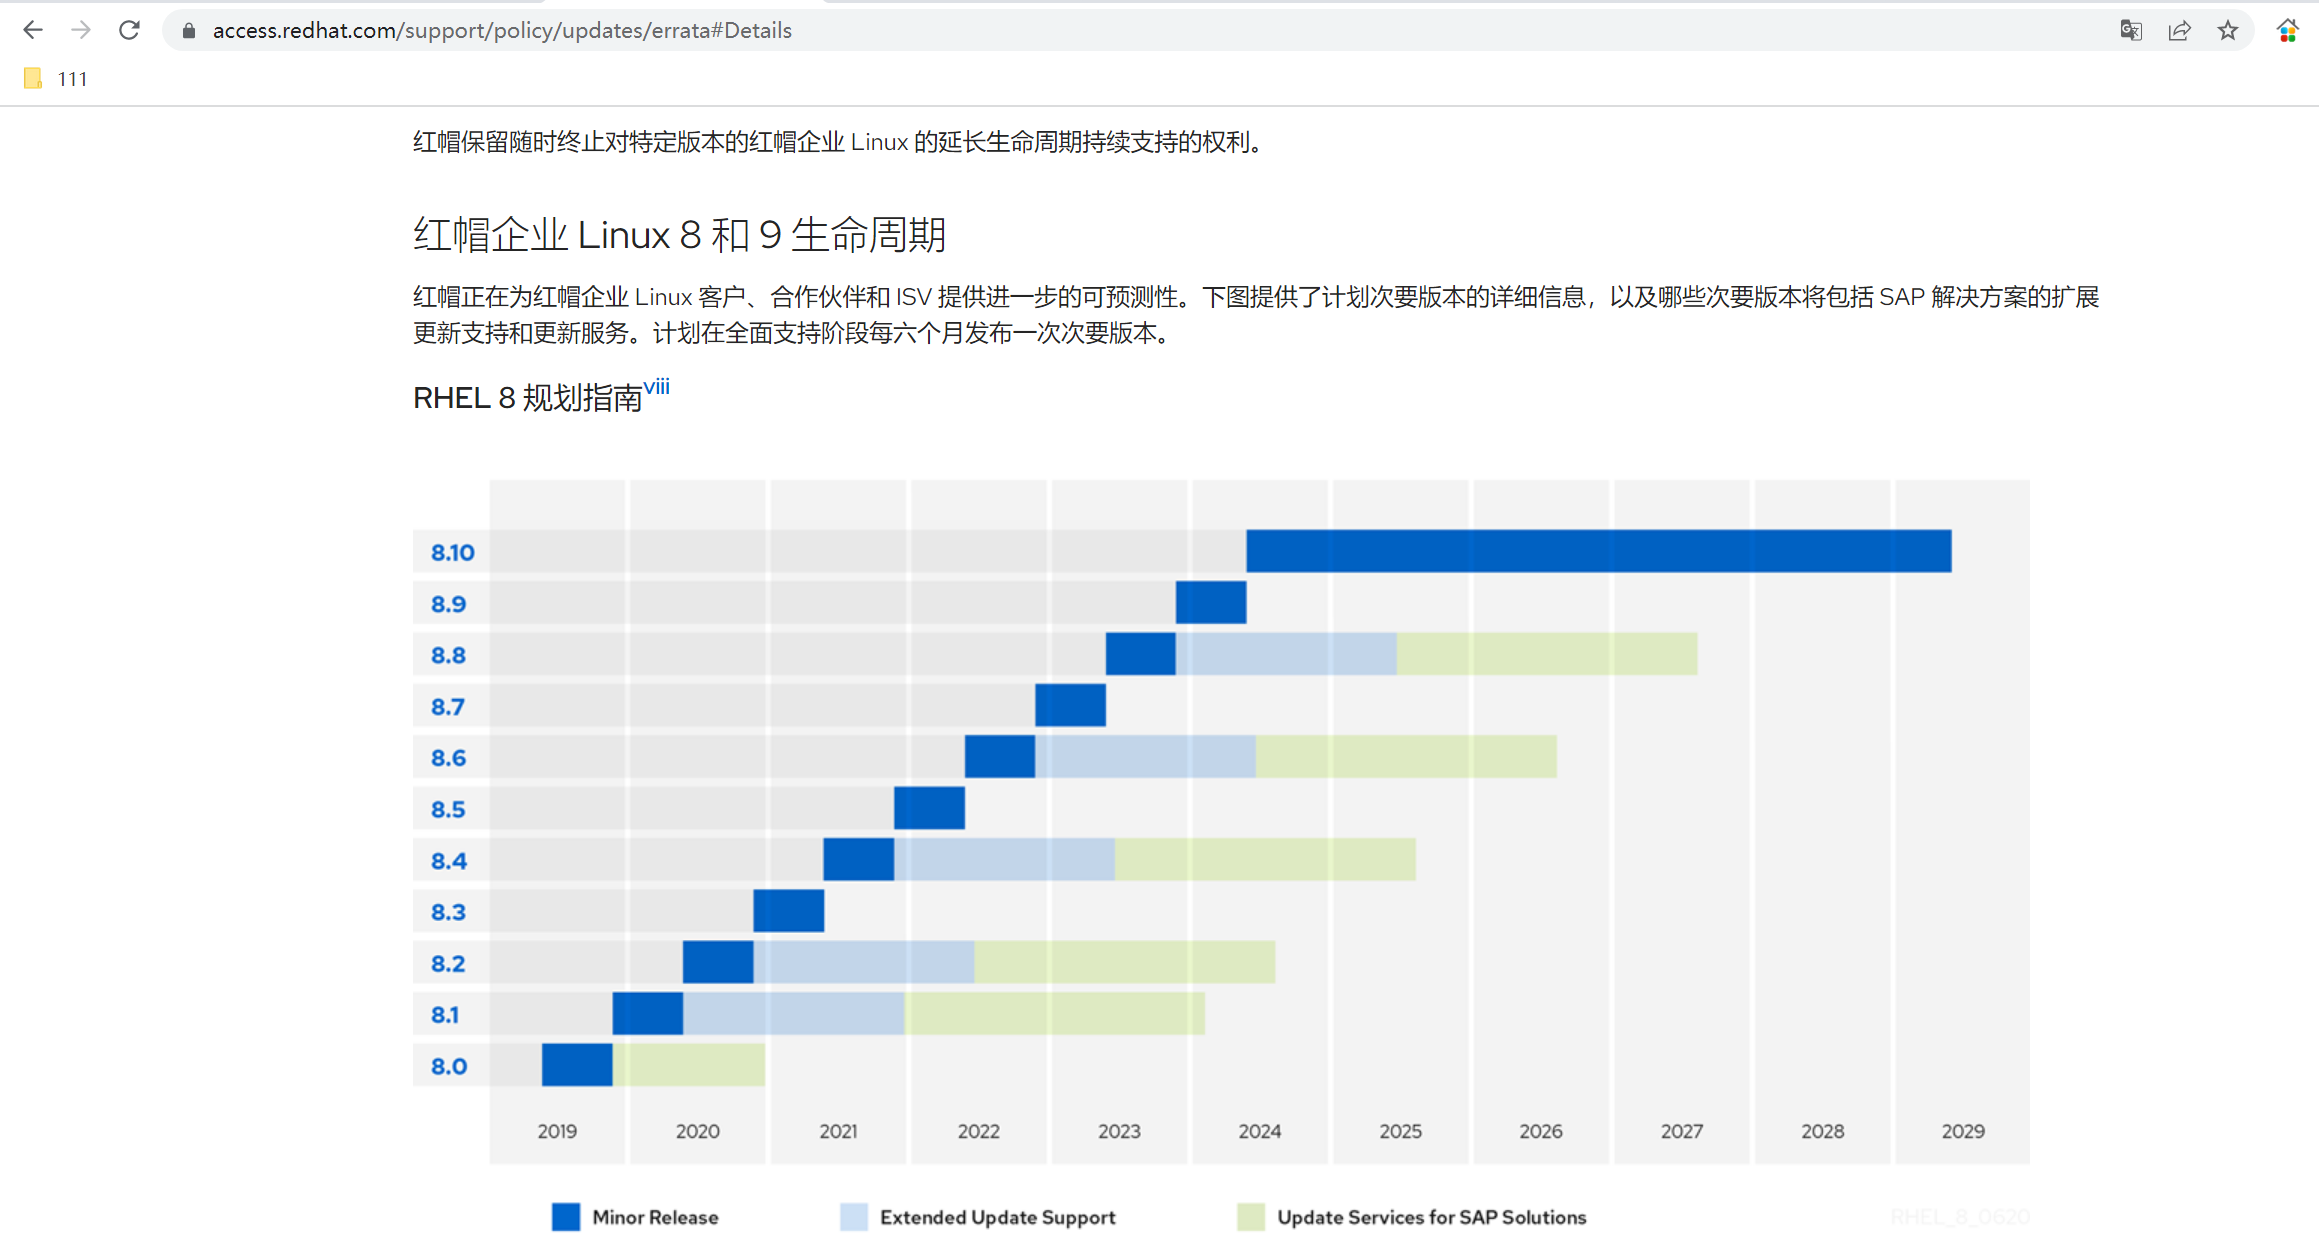
Task: Navigate back using the browser back arrow
Action: (x=33, y=30)
